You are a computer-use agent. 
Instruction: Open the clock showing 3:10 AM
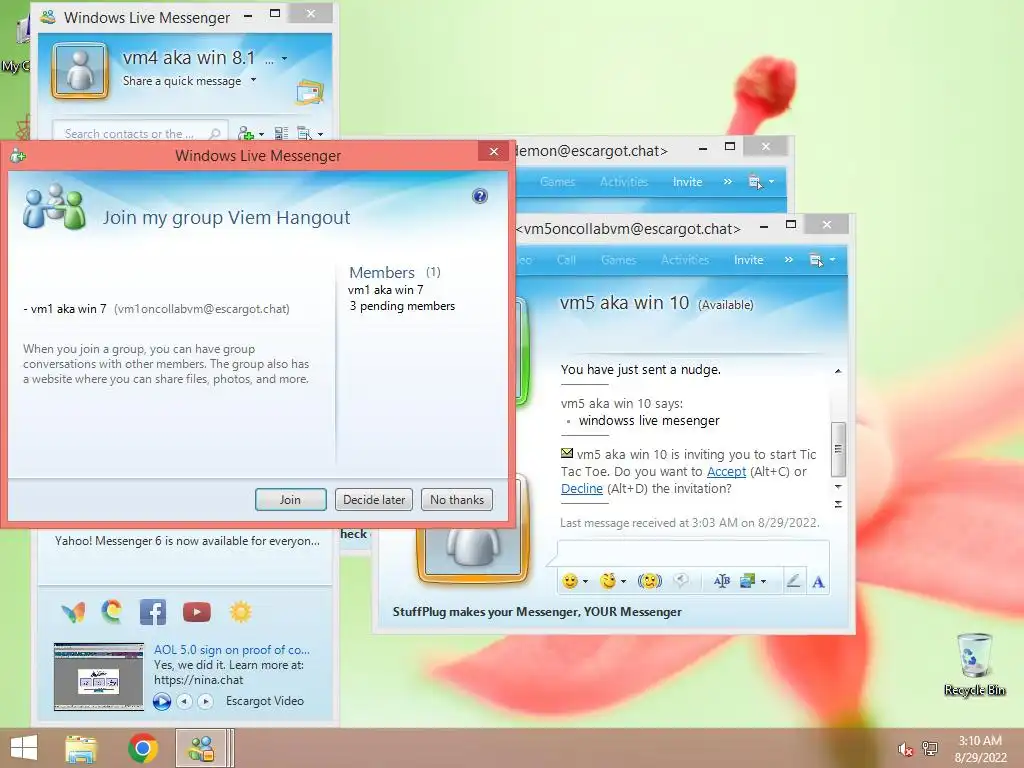click(980, 748)
